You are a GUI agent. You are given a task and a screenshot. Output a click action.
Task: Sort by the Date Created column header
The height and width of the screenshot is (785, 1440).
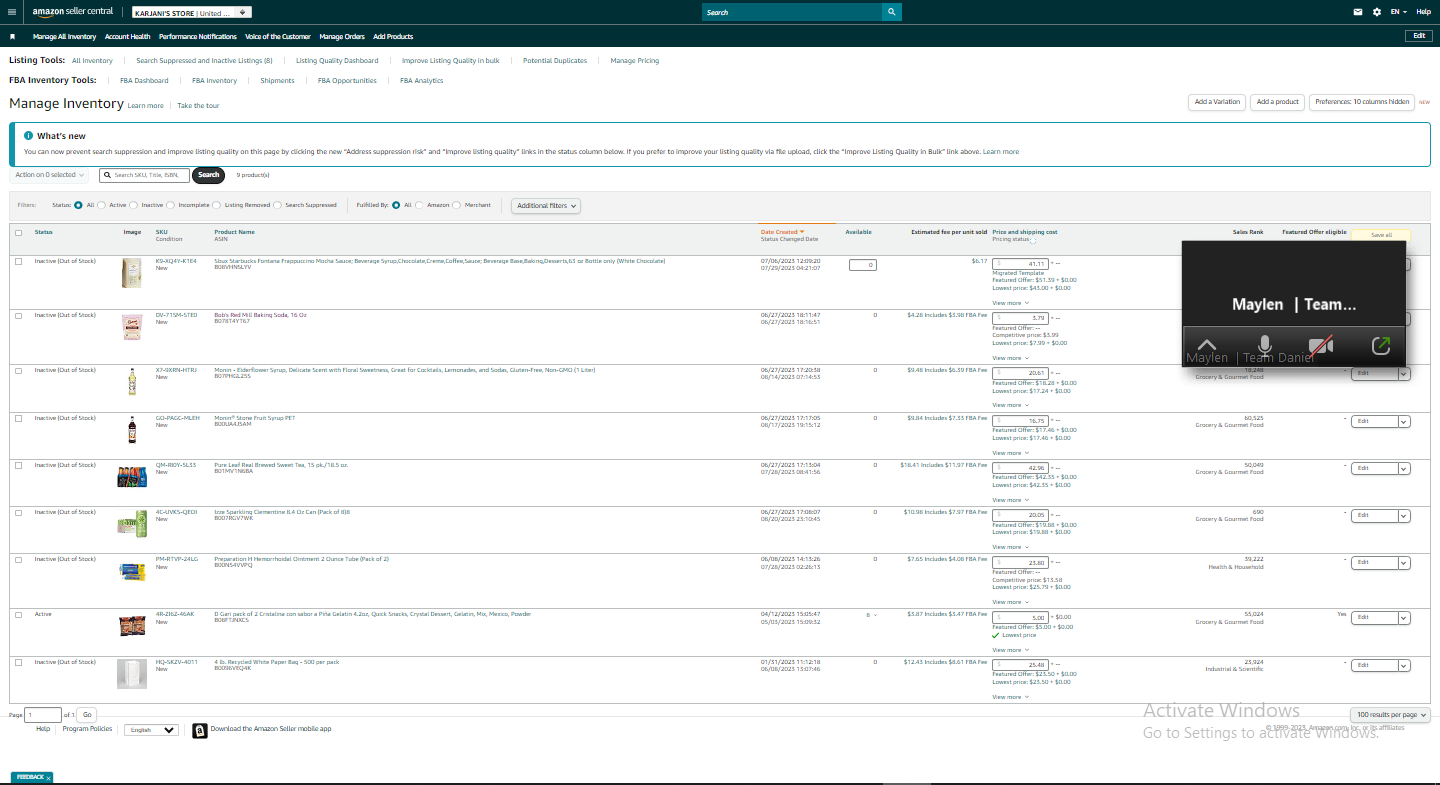point(782,232)
